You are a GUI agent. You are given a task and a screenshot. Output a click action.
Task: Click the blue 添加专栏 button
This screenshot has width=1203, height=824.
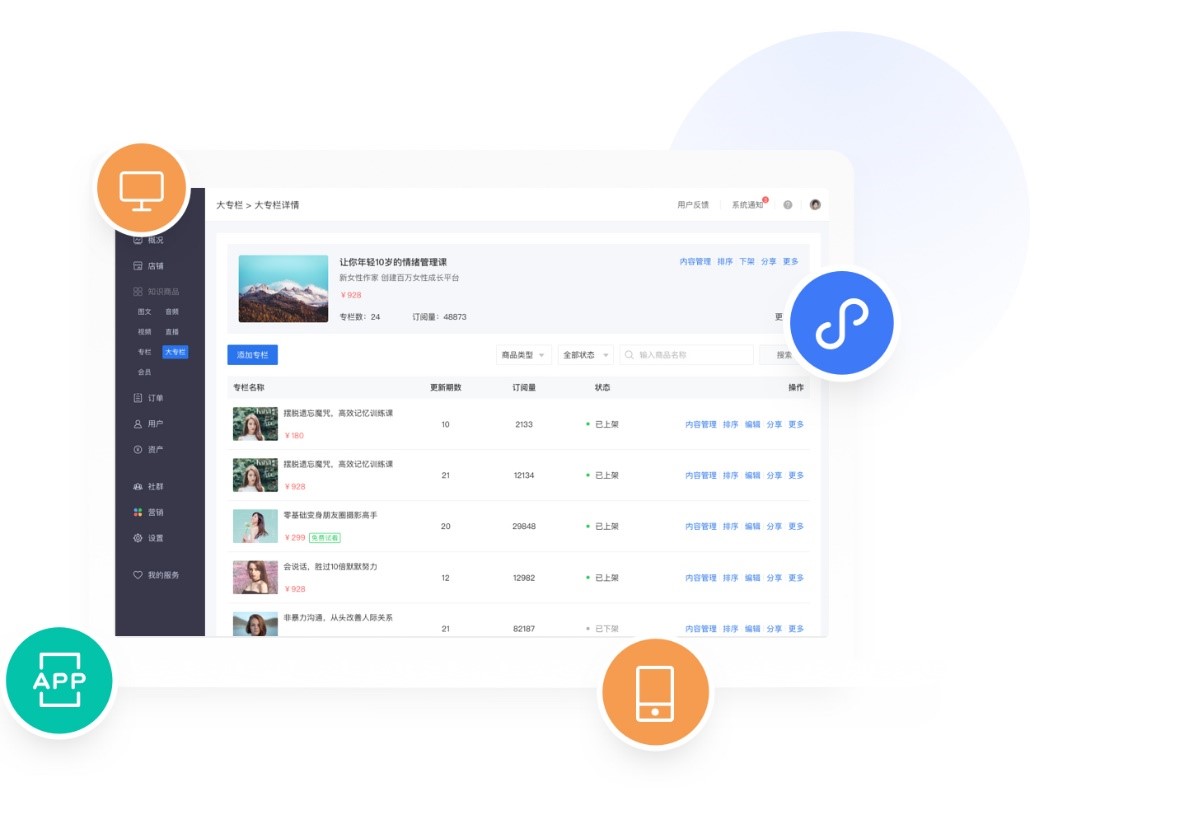252,355
